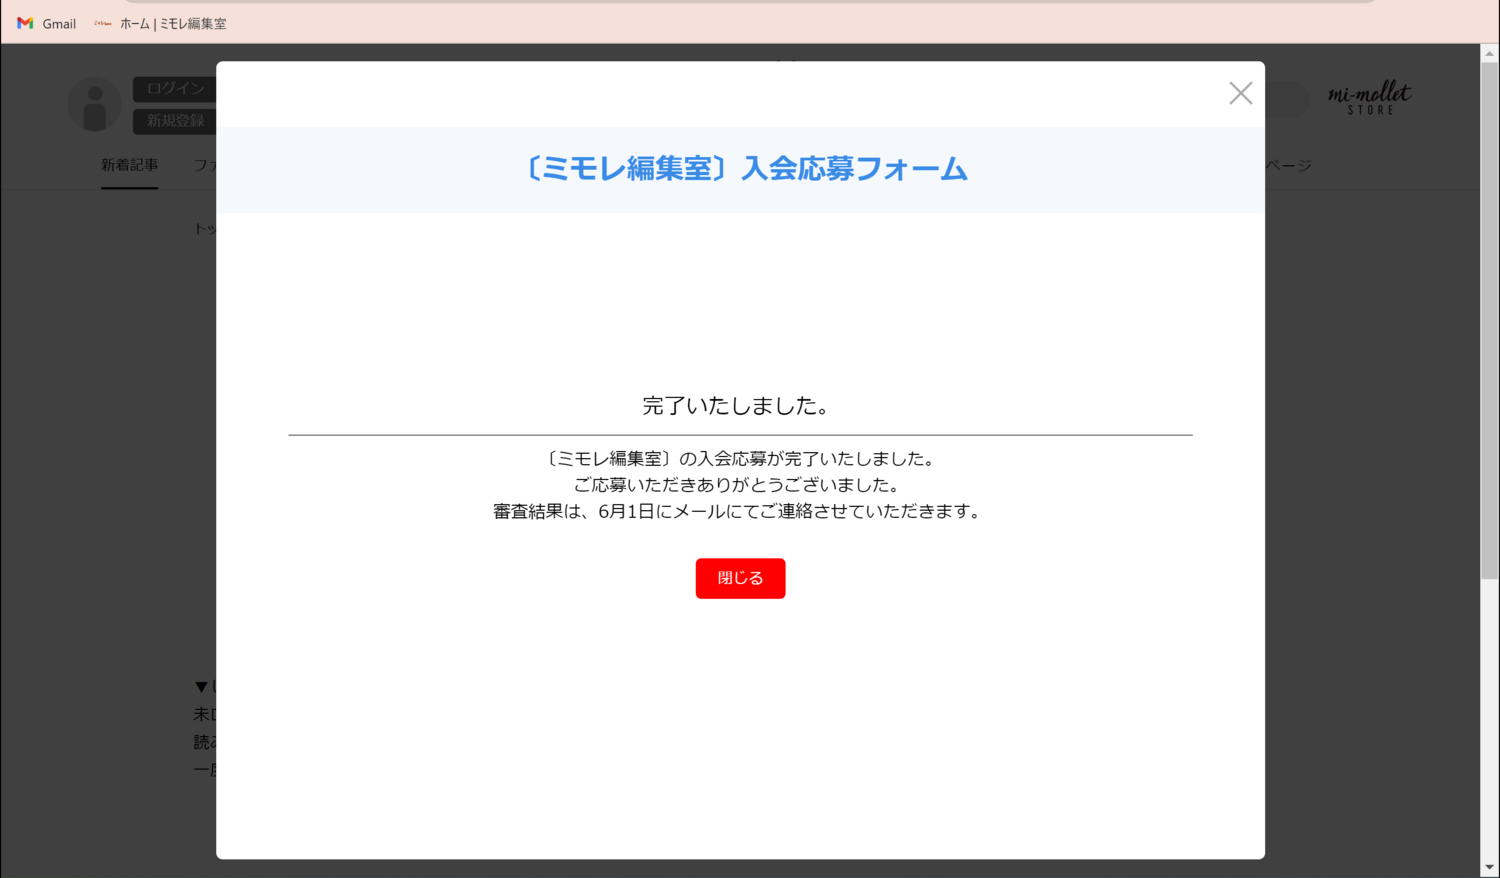
Task: Click the user avatar icon
Action: (95, 105)
